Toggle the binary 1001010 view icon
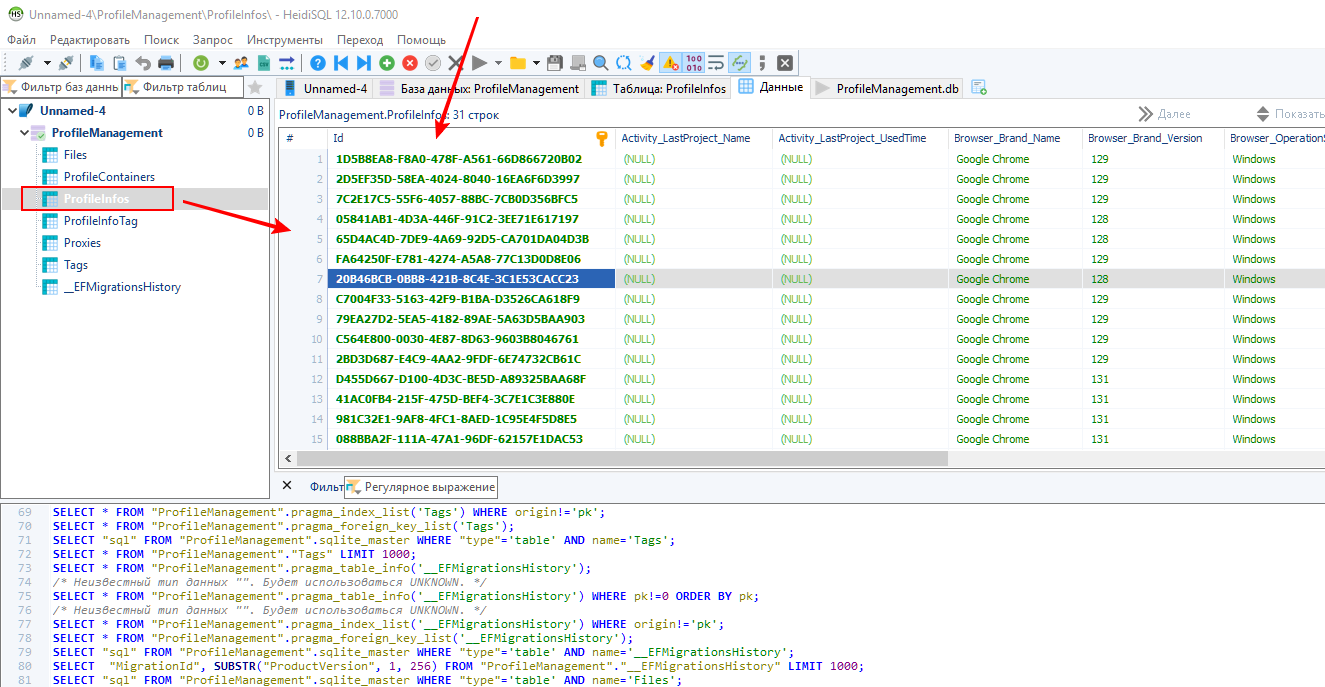Screen dimensions: 1325x687 point(694,63)
